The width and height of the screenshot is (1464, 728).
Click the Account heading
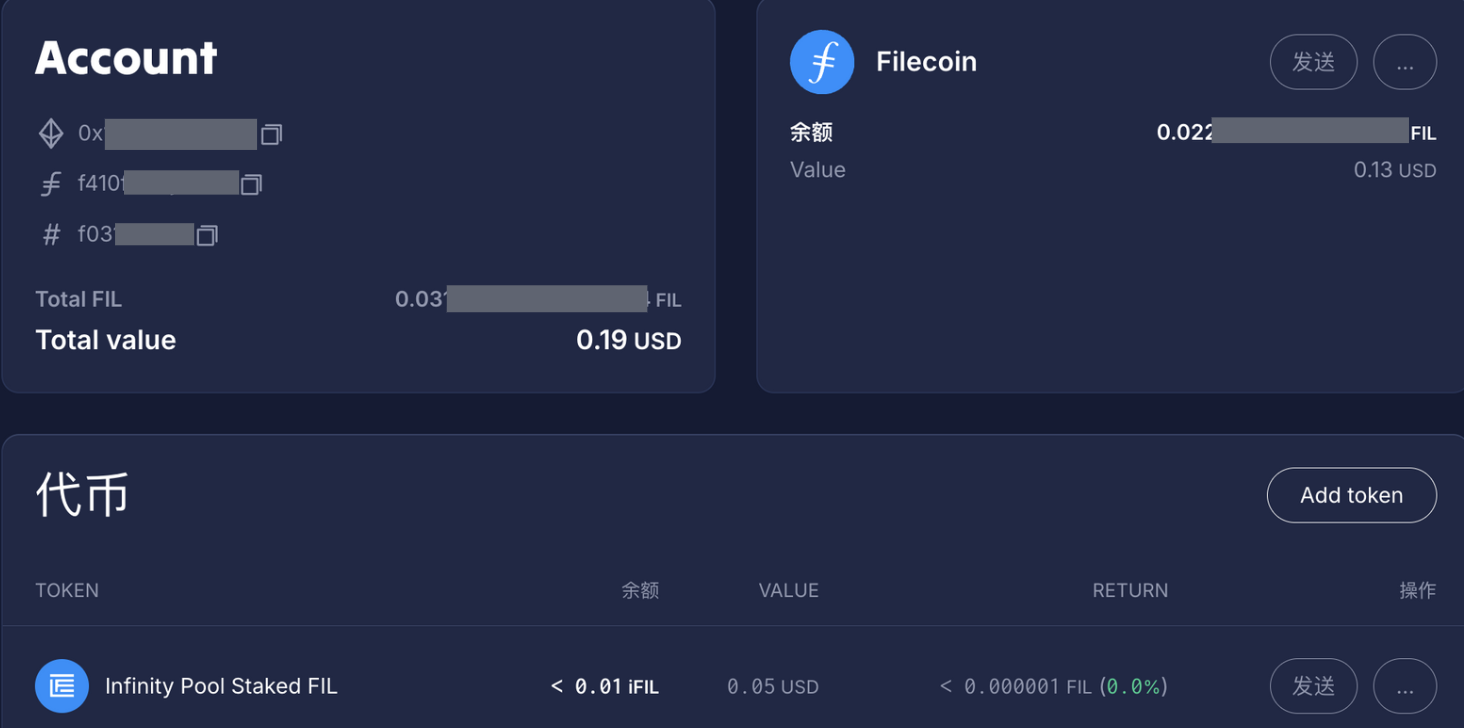coord(126,57)
